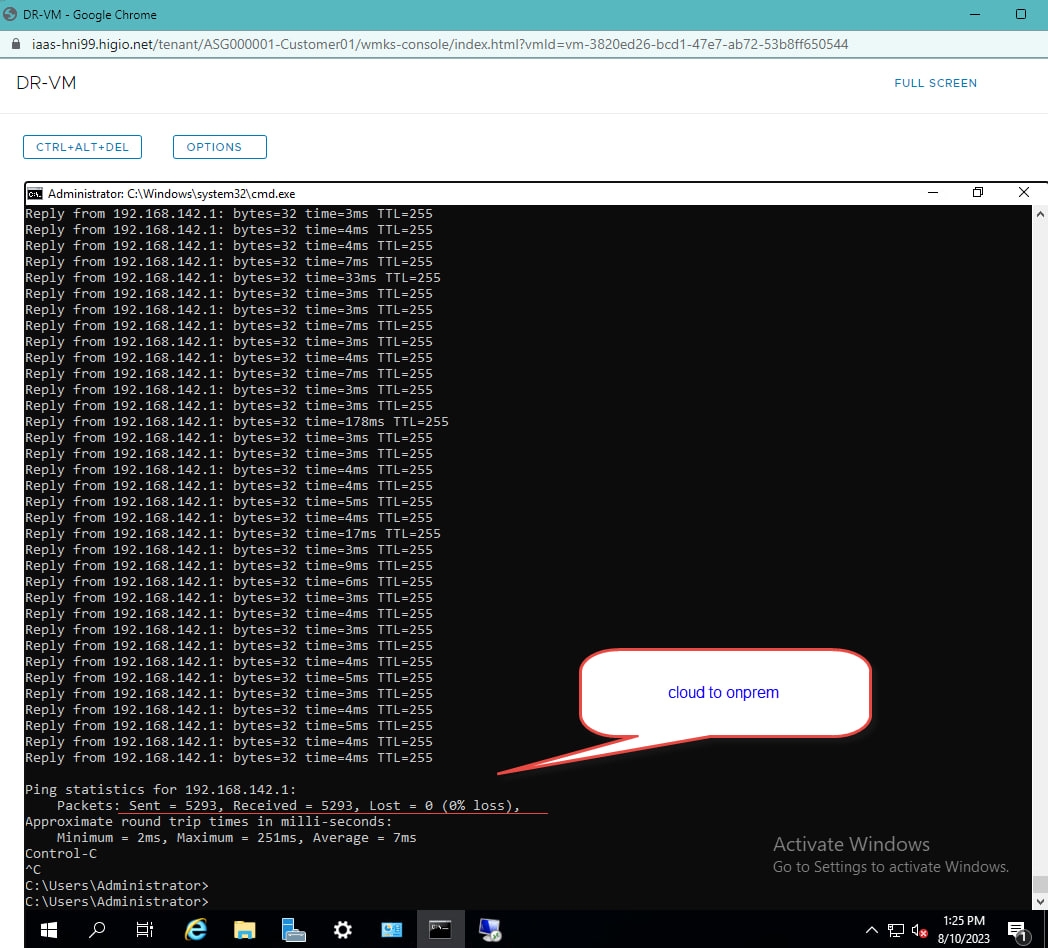
Task: Open the network status tray icon
Action: tap(896, 930)
